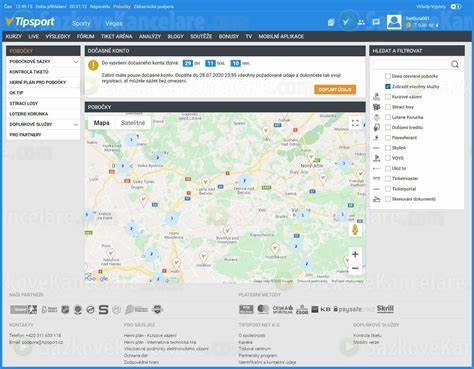
Task: Zoom out the map with minus
Action: [355, 268]
